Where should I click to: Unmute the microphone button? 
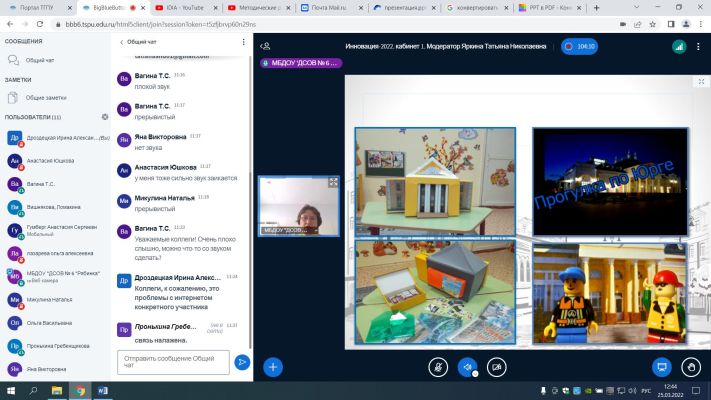(438, 367)
